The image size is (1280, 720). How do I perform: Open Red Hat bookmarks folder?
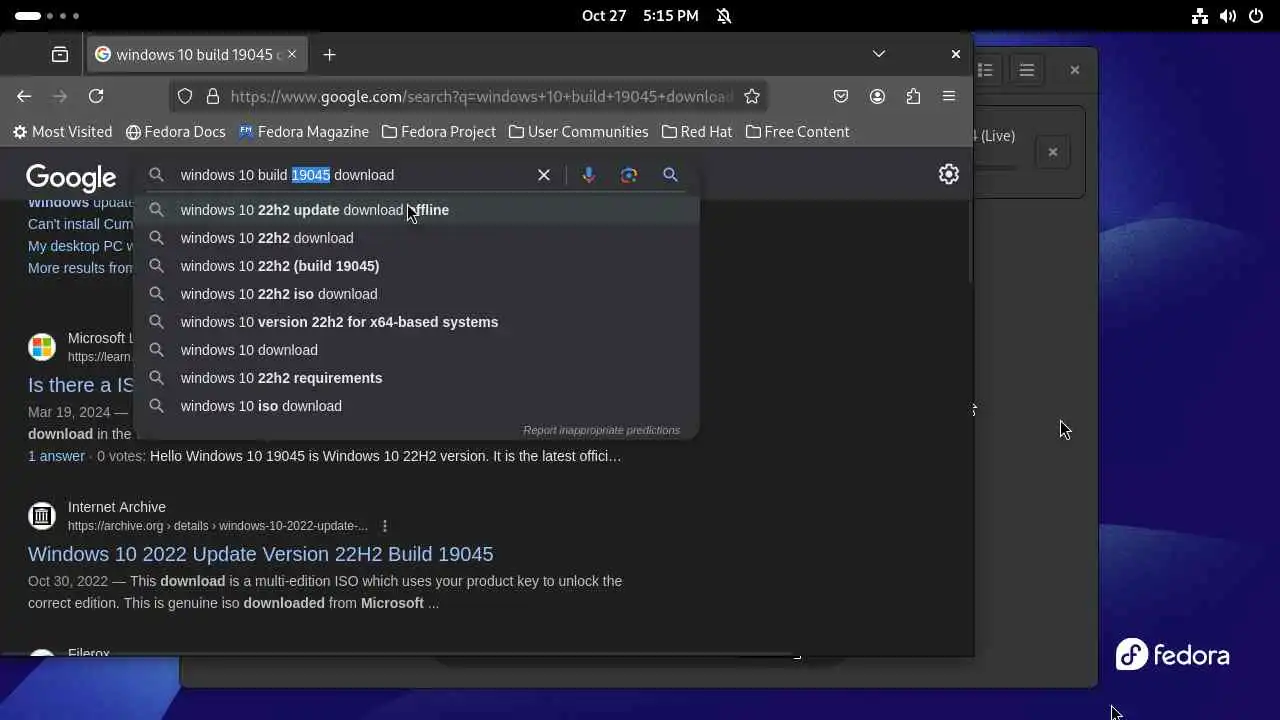[697, 132]
